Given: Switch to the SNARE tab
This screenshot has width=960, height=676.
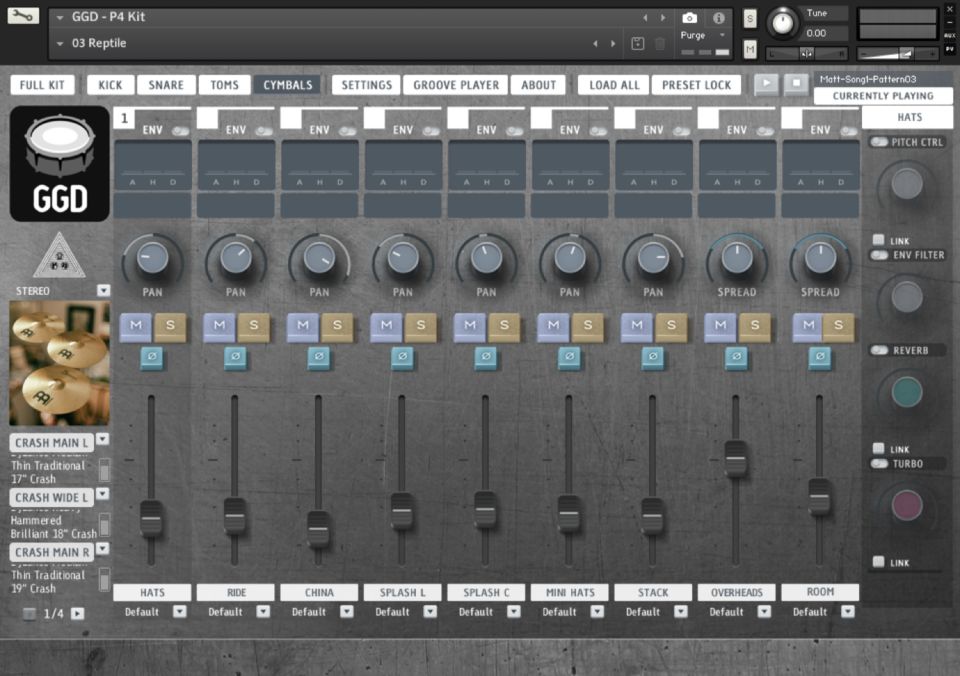Looking at the screenshot, I should [165, 85].
